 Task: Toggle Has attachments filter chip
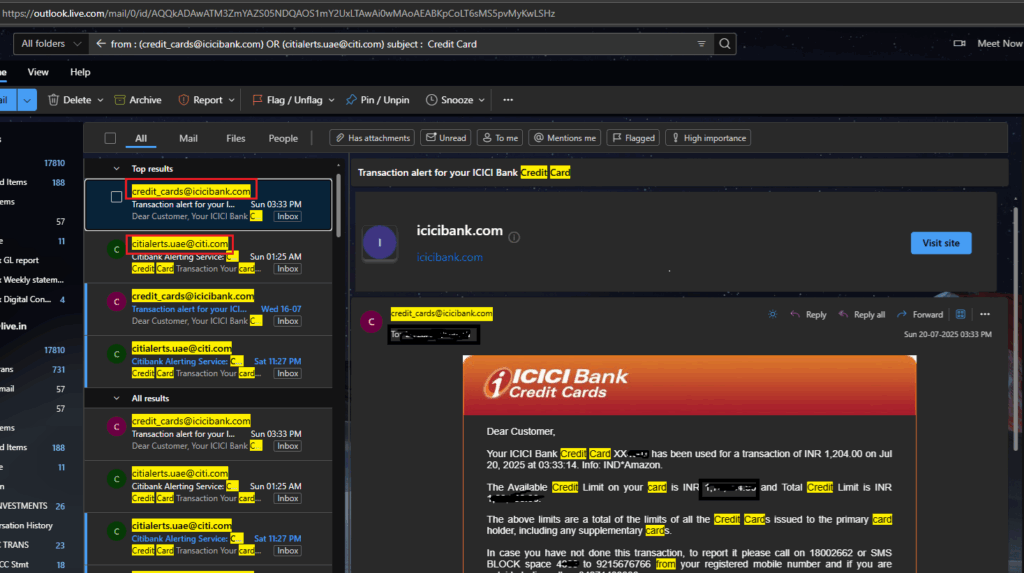coord(371,138)
